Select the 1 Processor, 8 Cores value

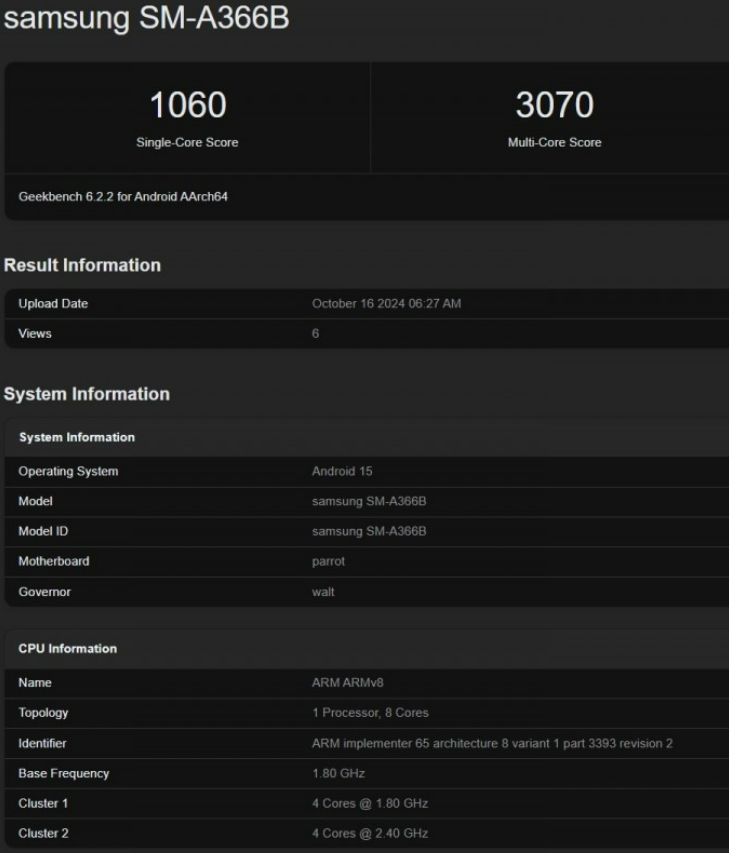tap(370, 713)
